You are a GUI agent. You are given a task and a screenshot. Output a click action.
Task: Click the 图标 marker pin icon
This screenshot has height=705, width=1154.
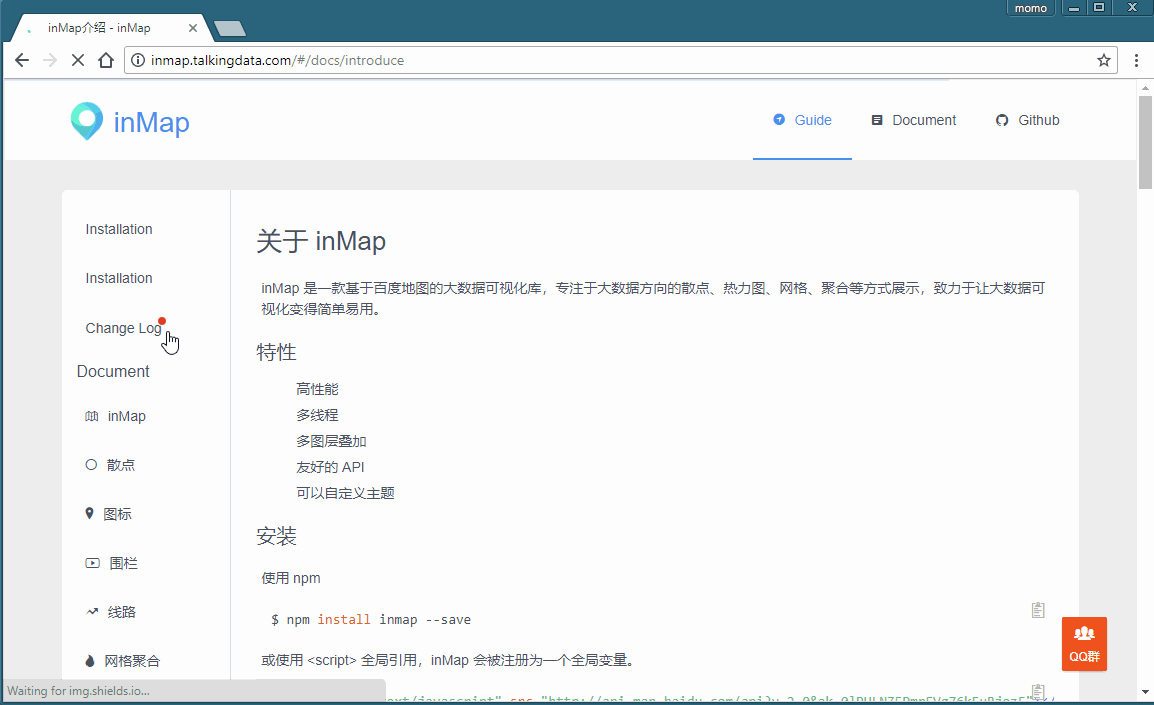click(x=91, y=513)
